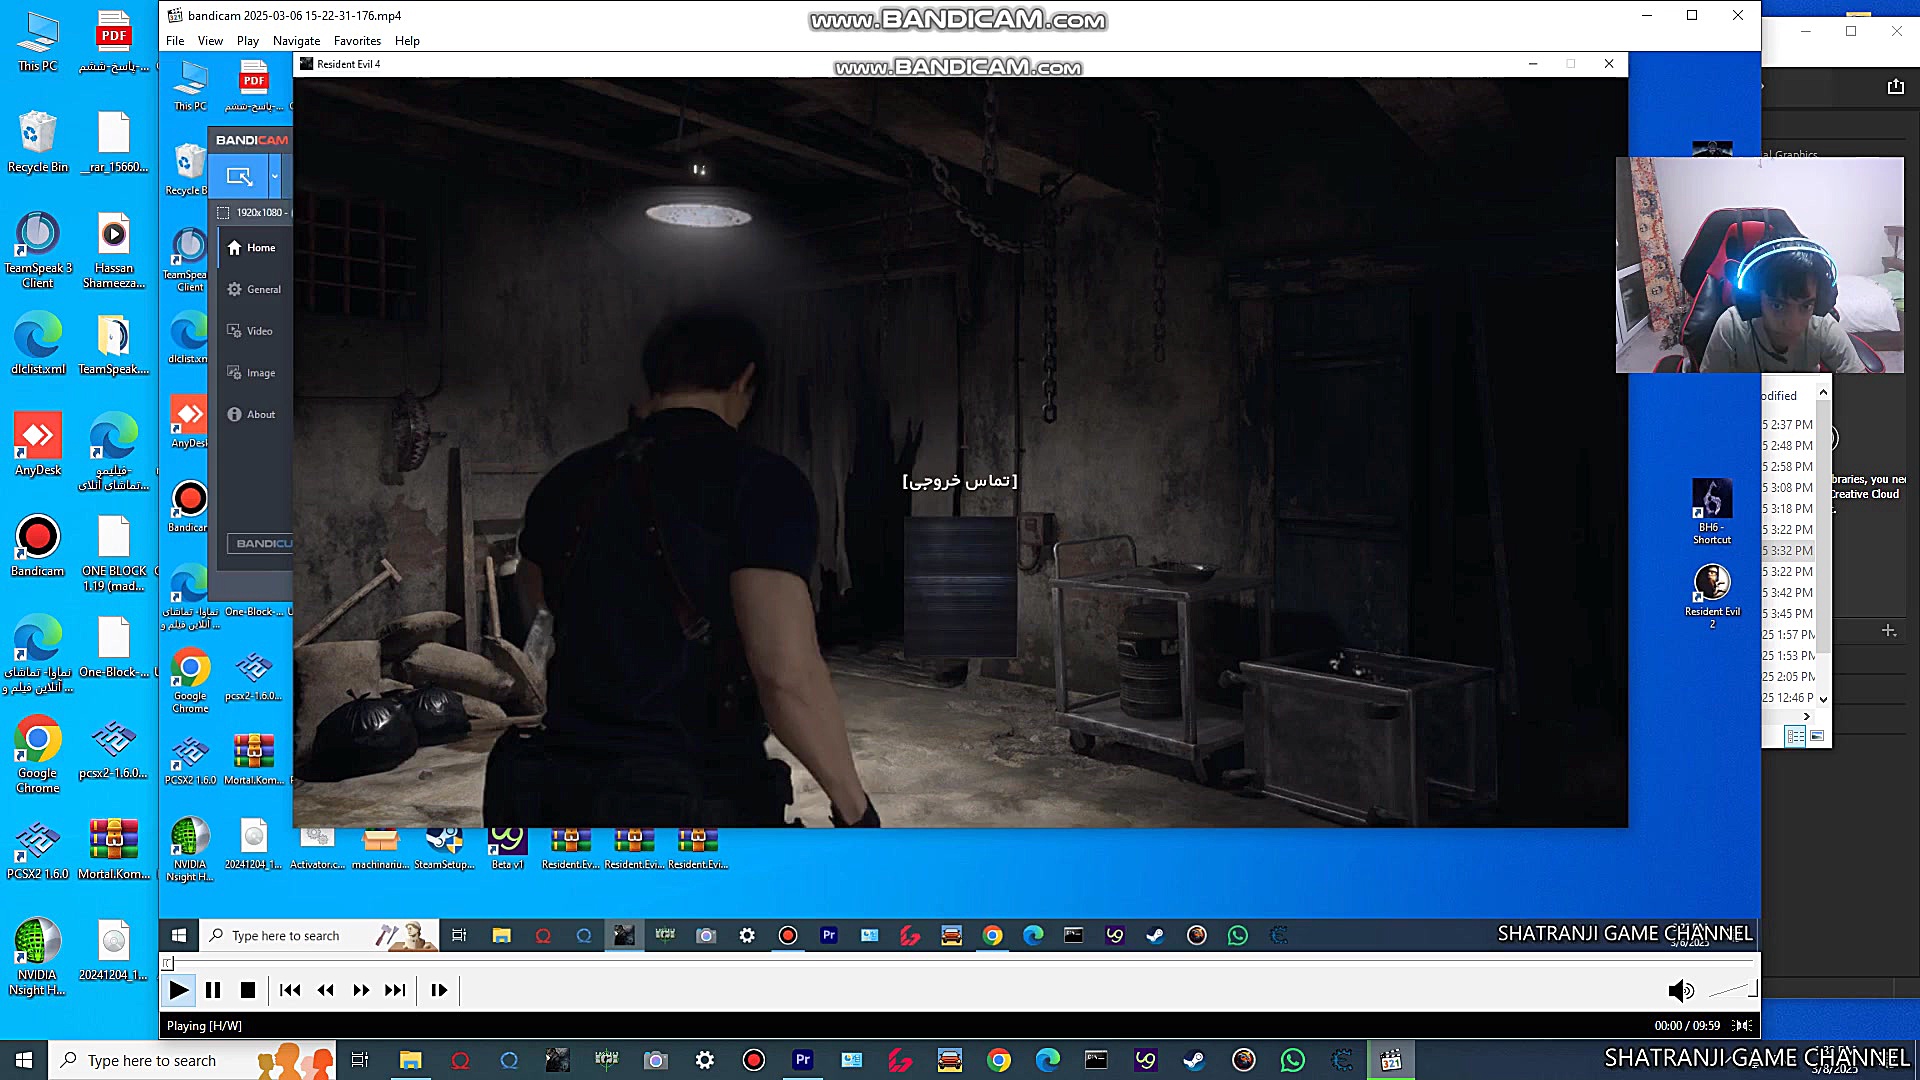Open File Explorer from the taskbar
The width and height of the screenshot is (1920, 1080).
[410, 1060]
